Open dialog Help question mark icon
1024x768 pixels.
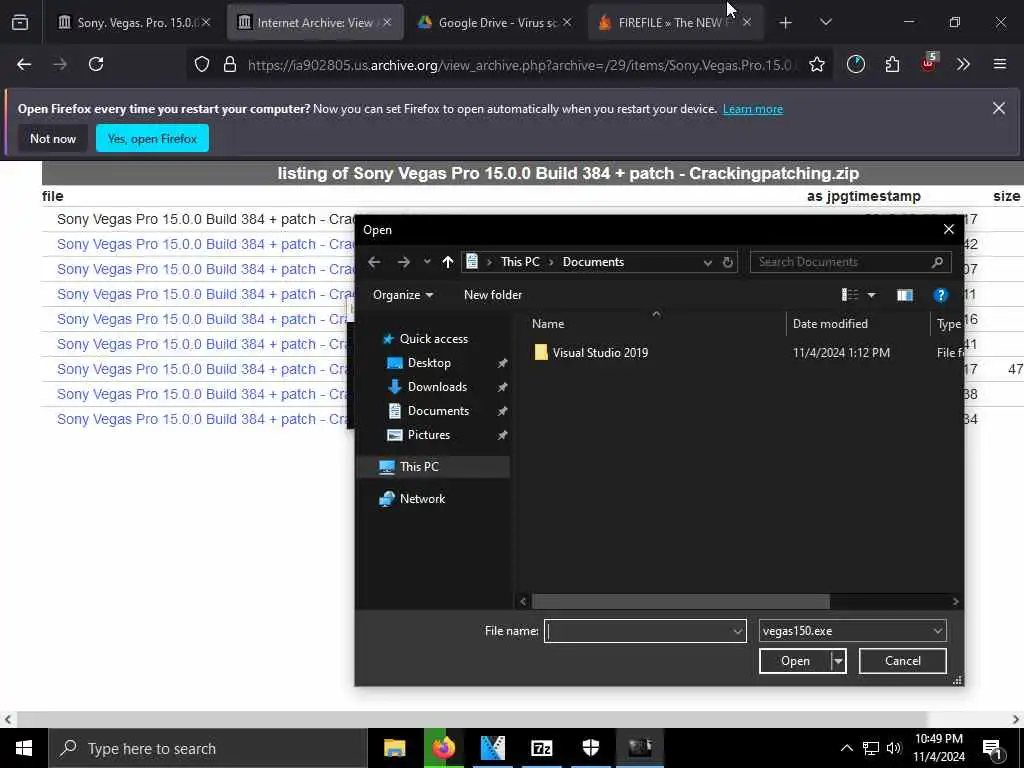pyautogui.click(x=940, y=295)
